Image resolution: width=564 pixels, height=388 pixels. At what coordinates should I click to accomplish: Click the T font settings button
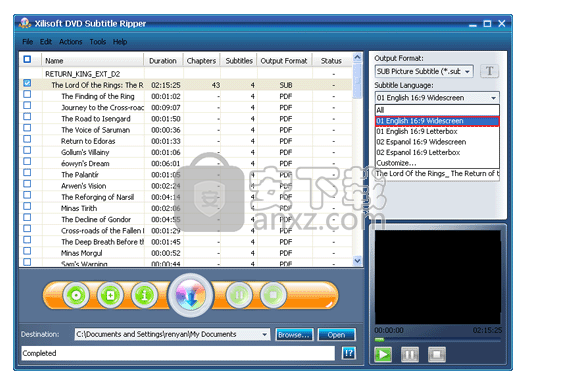tap(490, 71)
